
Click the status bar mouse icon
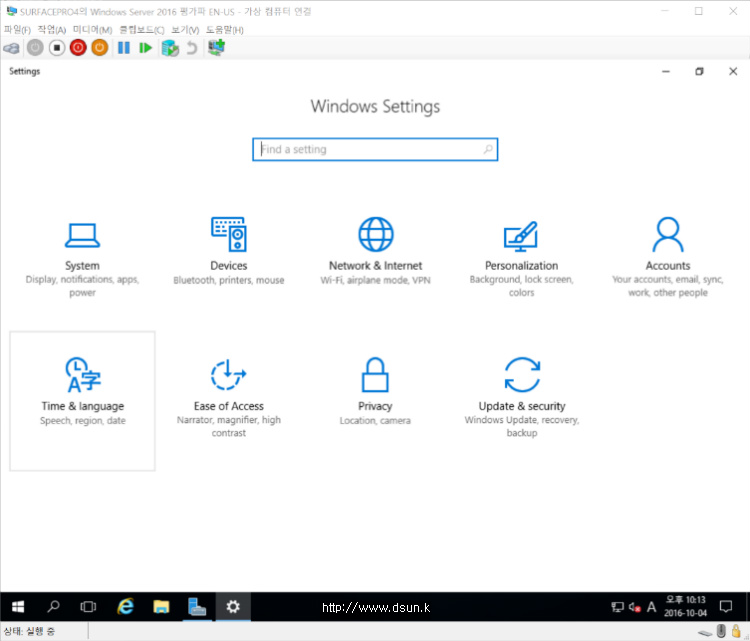click(721, 631)
